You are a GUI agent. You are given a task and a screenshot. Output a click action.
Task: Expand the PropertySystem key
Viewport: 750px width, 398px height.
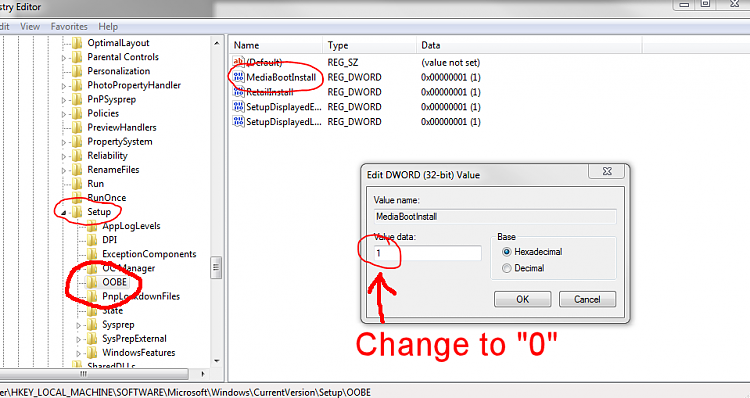click(x=64, y=143)
